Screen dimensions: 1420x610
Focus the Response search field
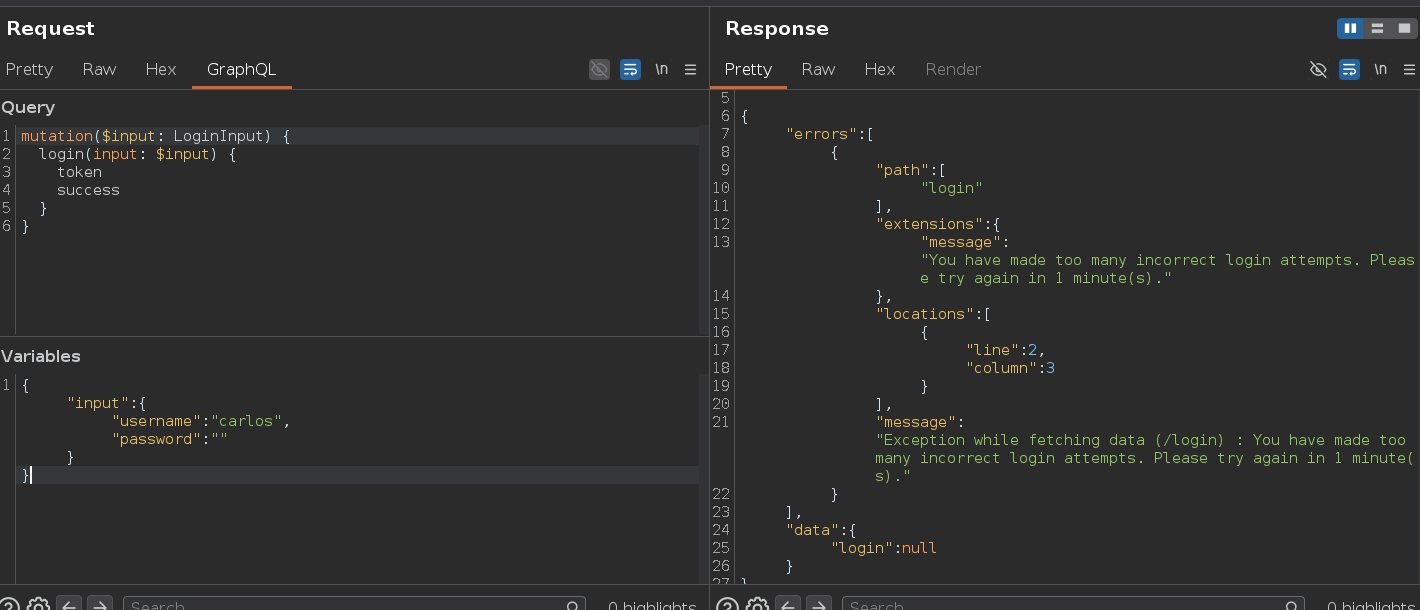click(x=1073, y=605)
